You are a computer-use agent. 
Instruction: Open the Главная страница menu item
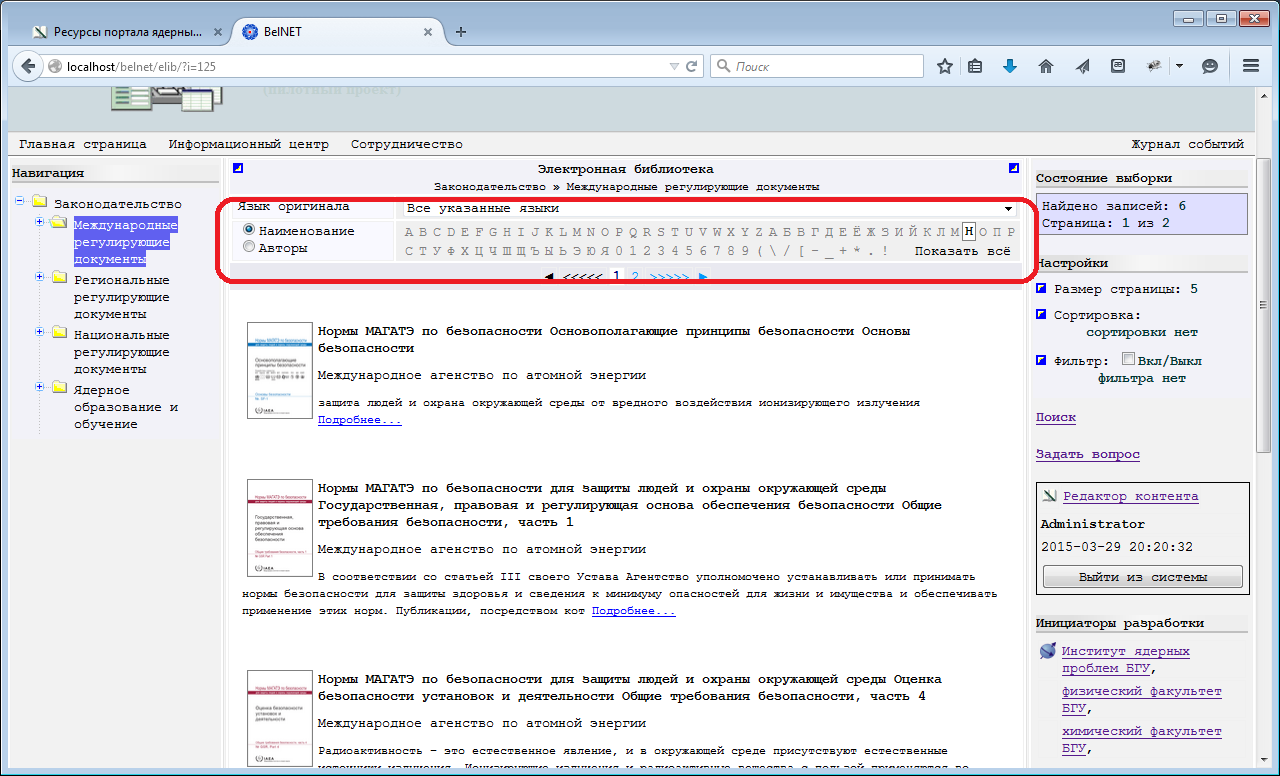coord(83,144)
